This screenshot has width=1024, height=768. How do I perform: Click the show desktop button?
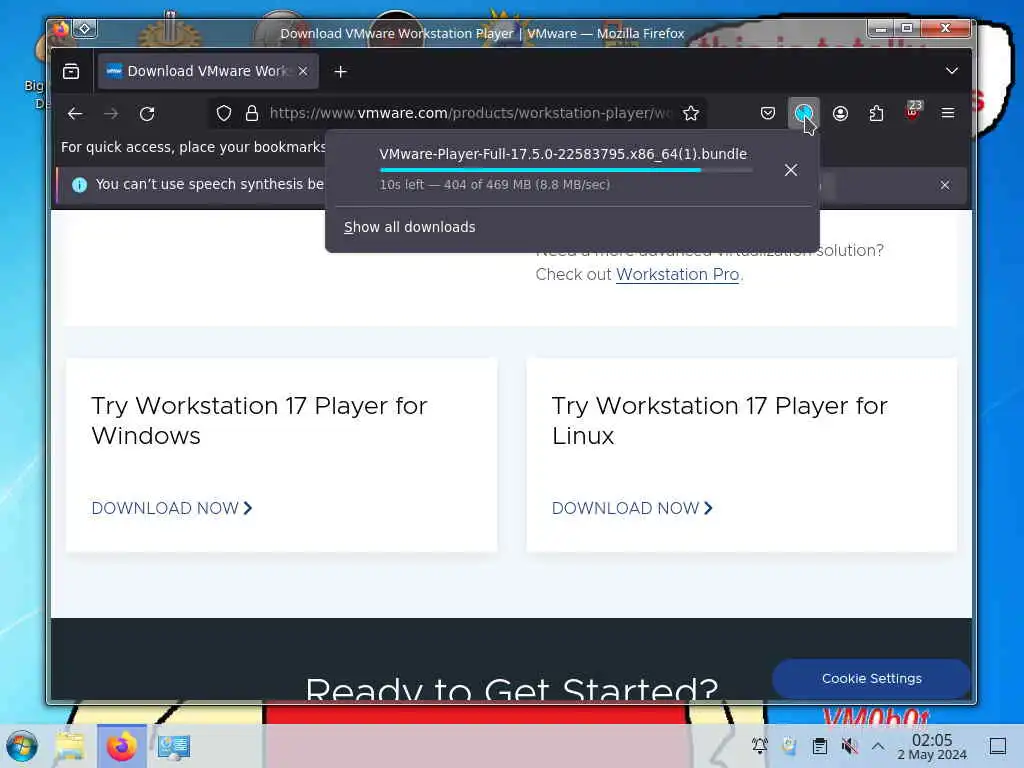tap(998, 746)
